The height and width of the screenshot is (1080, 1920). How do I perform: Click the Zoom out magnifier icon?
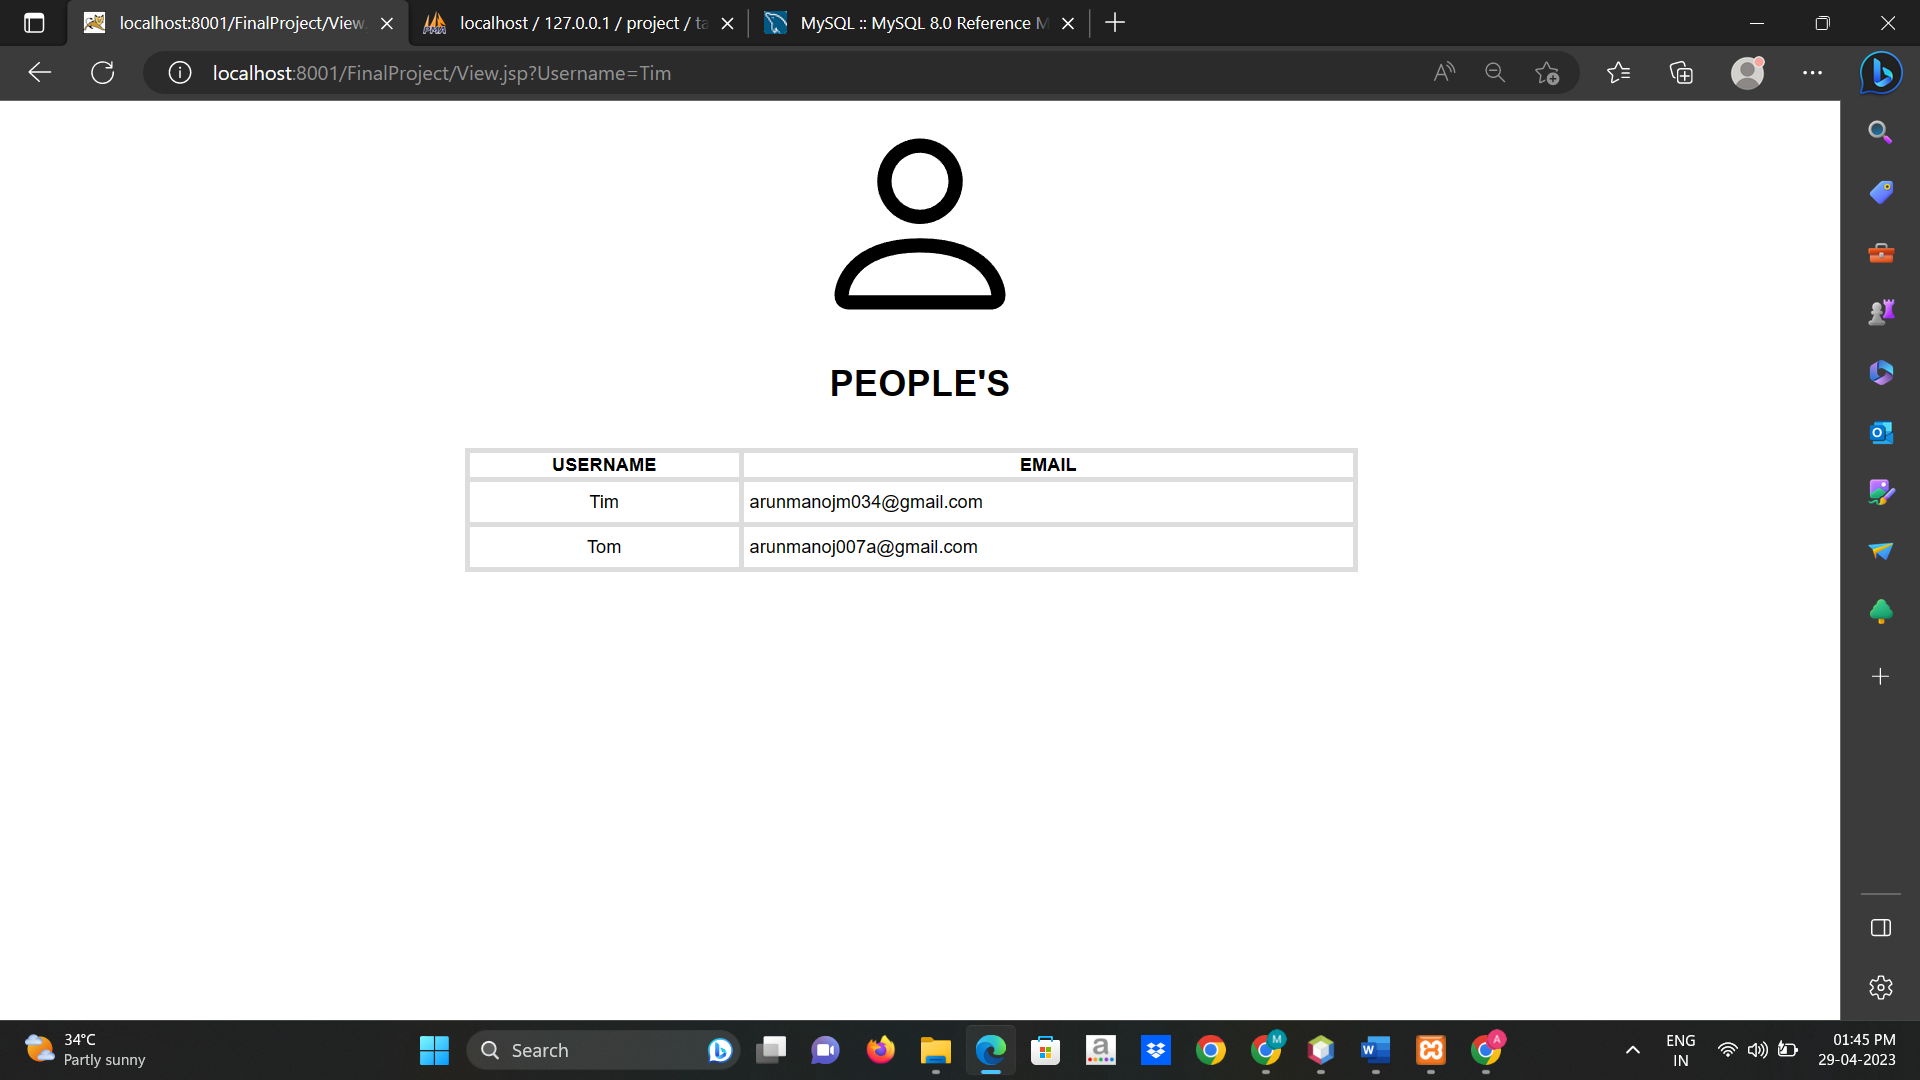pyautogui.click(x=1495, y=73)
